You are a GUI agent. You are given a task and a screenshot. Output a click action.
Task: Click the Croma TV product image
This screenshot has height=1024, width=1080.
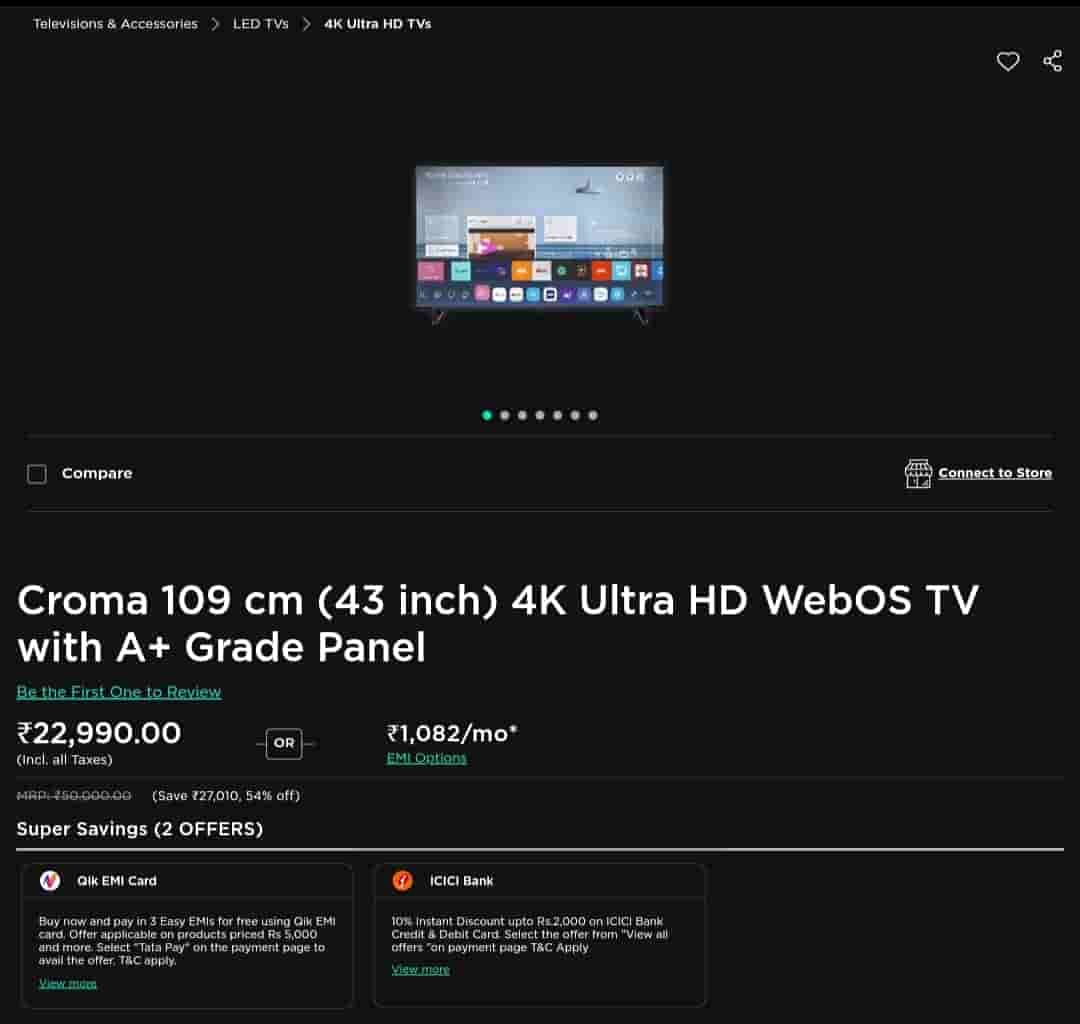pyautogui.click(x=539, y=243)
